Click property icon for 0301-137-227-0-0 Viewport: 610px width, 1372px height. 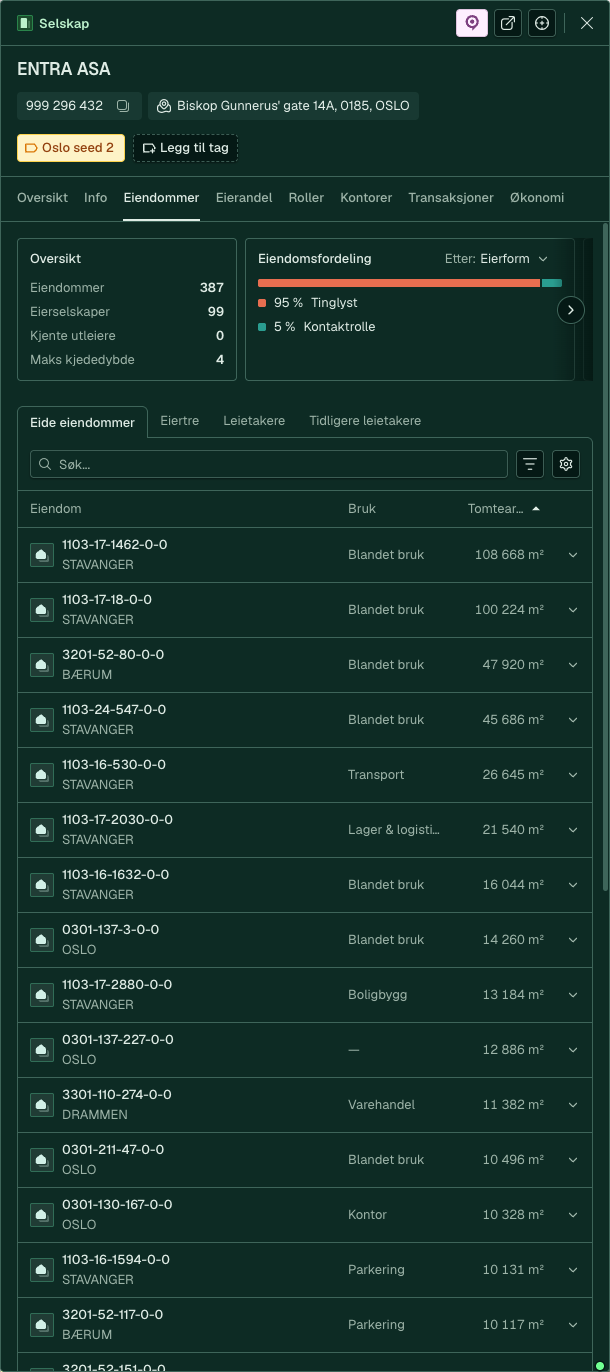pyautogui.click(x=42, y=1050)
